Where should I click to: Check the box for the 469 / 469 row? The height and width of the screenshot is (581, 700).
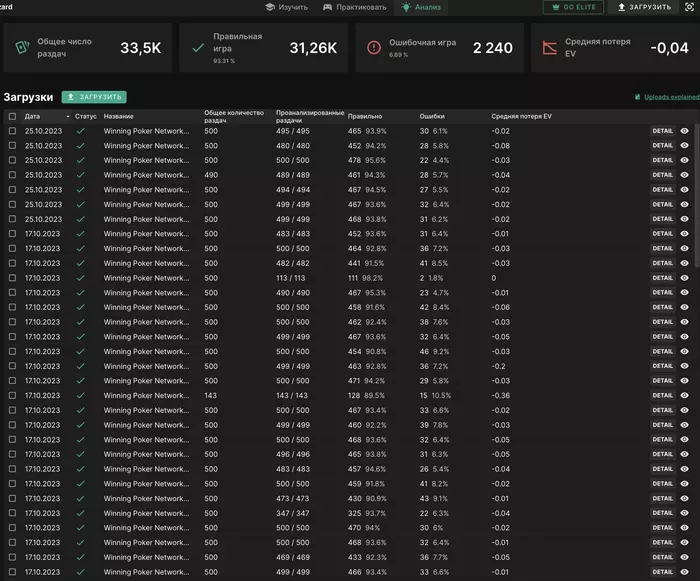tap(12, 557)
